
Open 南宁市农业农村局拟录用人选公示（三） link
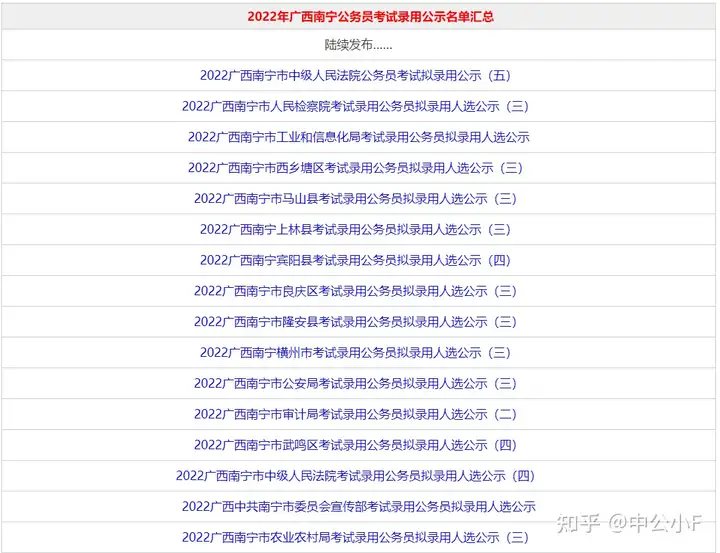click(355, 537)
